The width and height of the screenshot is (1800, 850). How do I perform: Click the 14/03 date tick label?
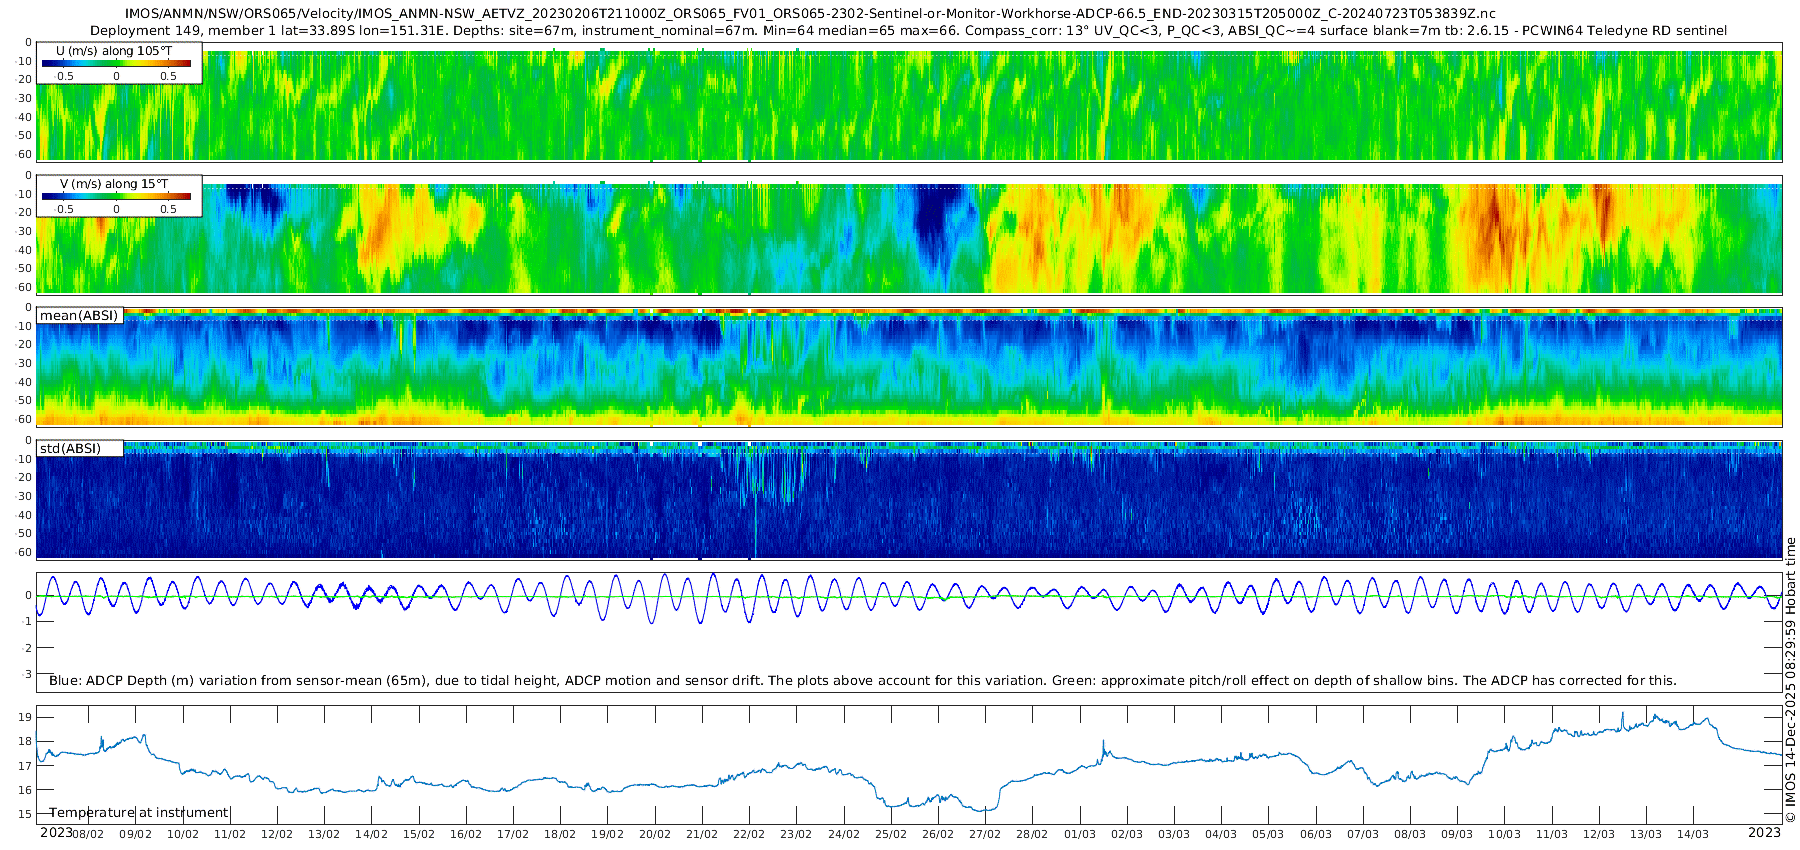point(1693,834)
